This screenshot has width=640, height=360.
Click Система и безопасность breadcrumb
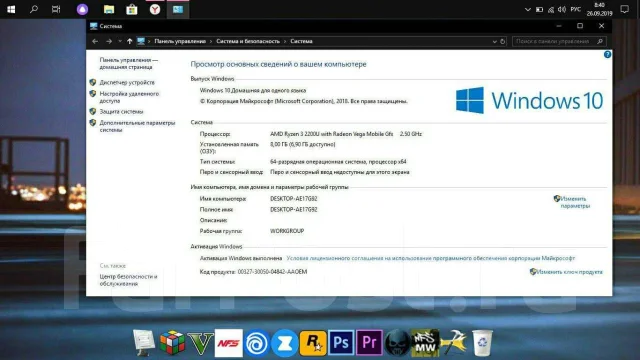click(x=248, y=41)
